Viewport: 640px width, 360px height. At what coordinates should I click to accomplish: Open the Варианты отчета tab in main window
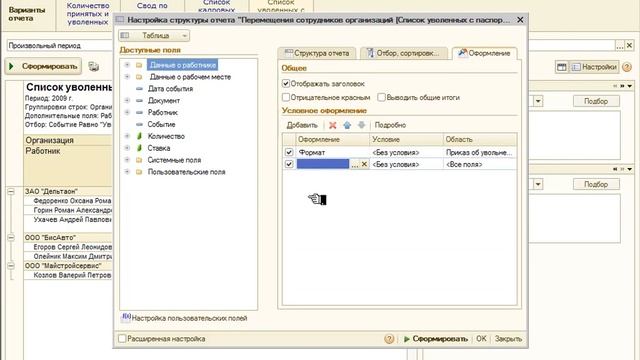click(27, 14)
